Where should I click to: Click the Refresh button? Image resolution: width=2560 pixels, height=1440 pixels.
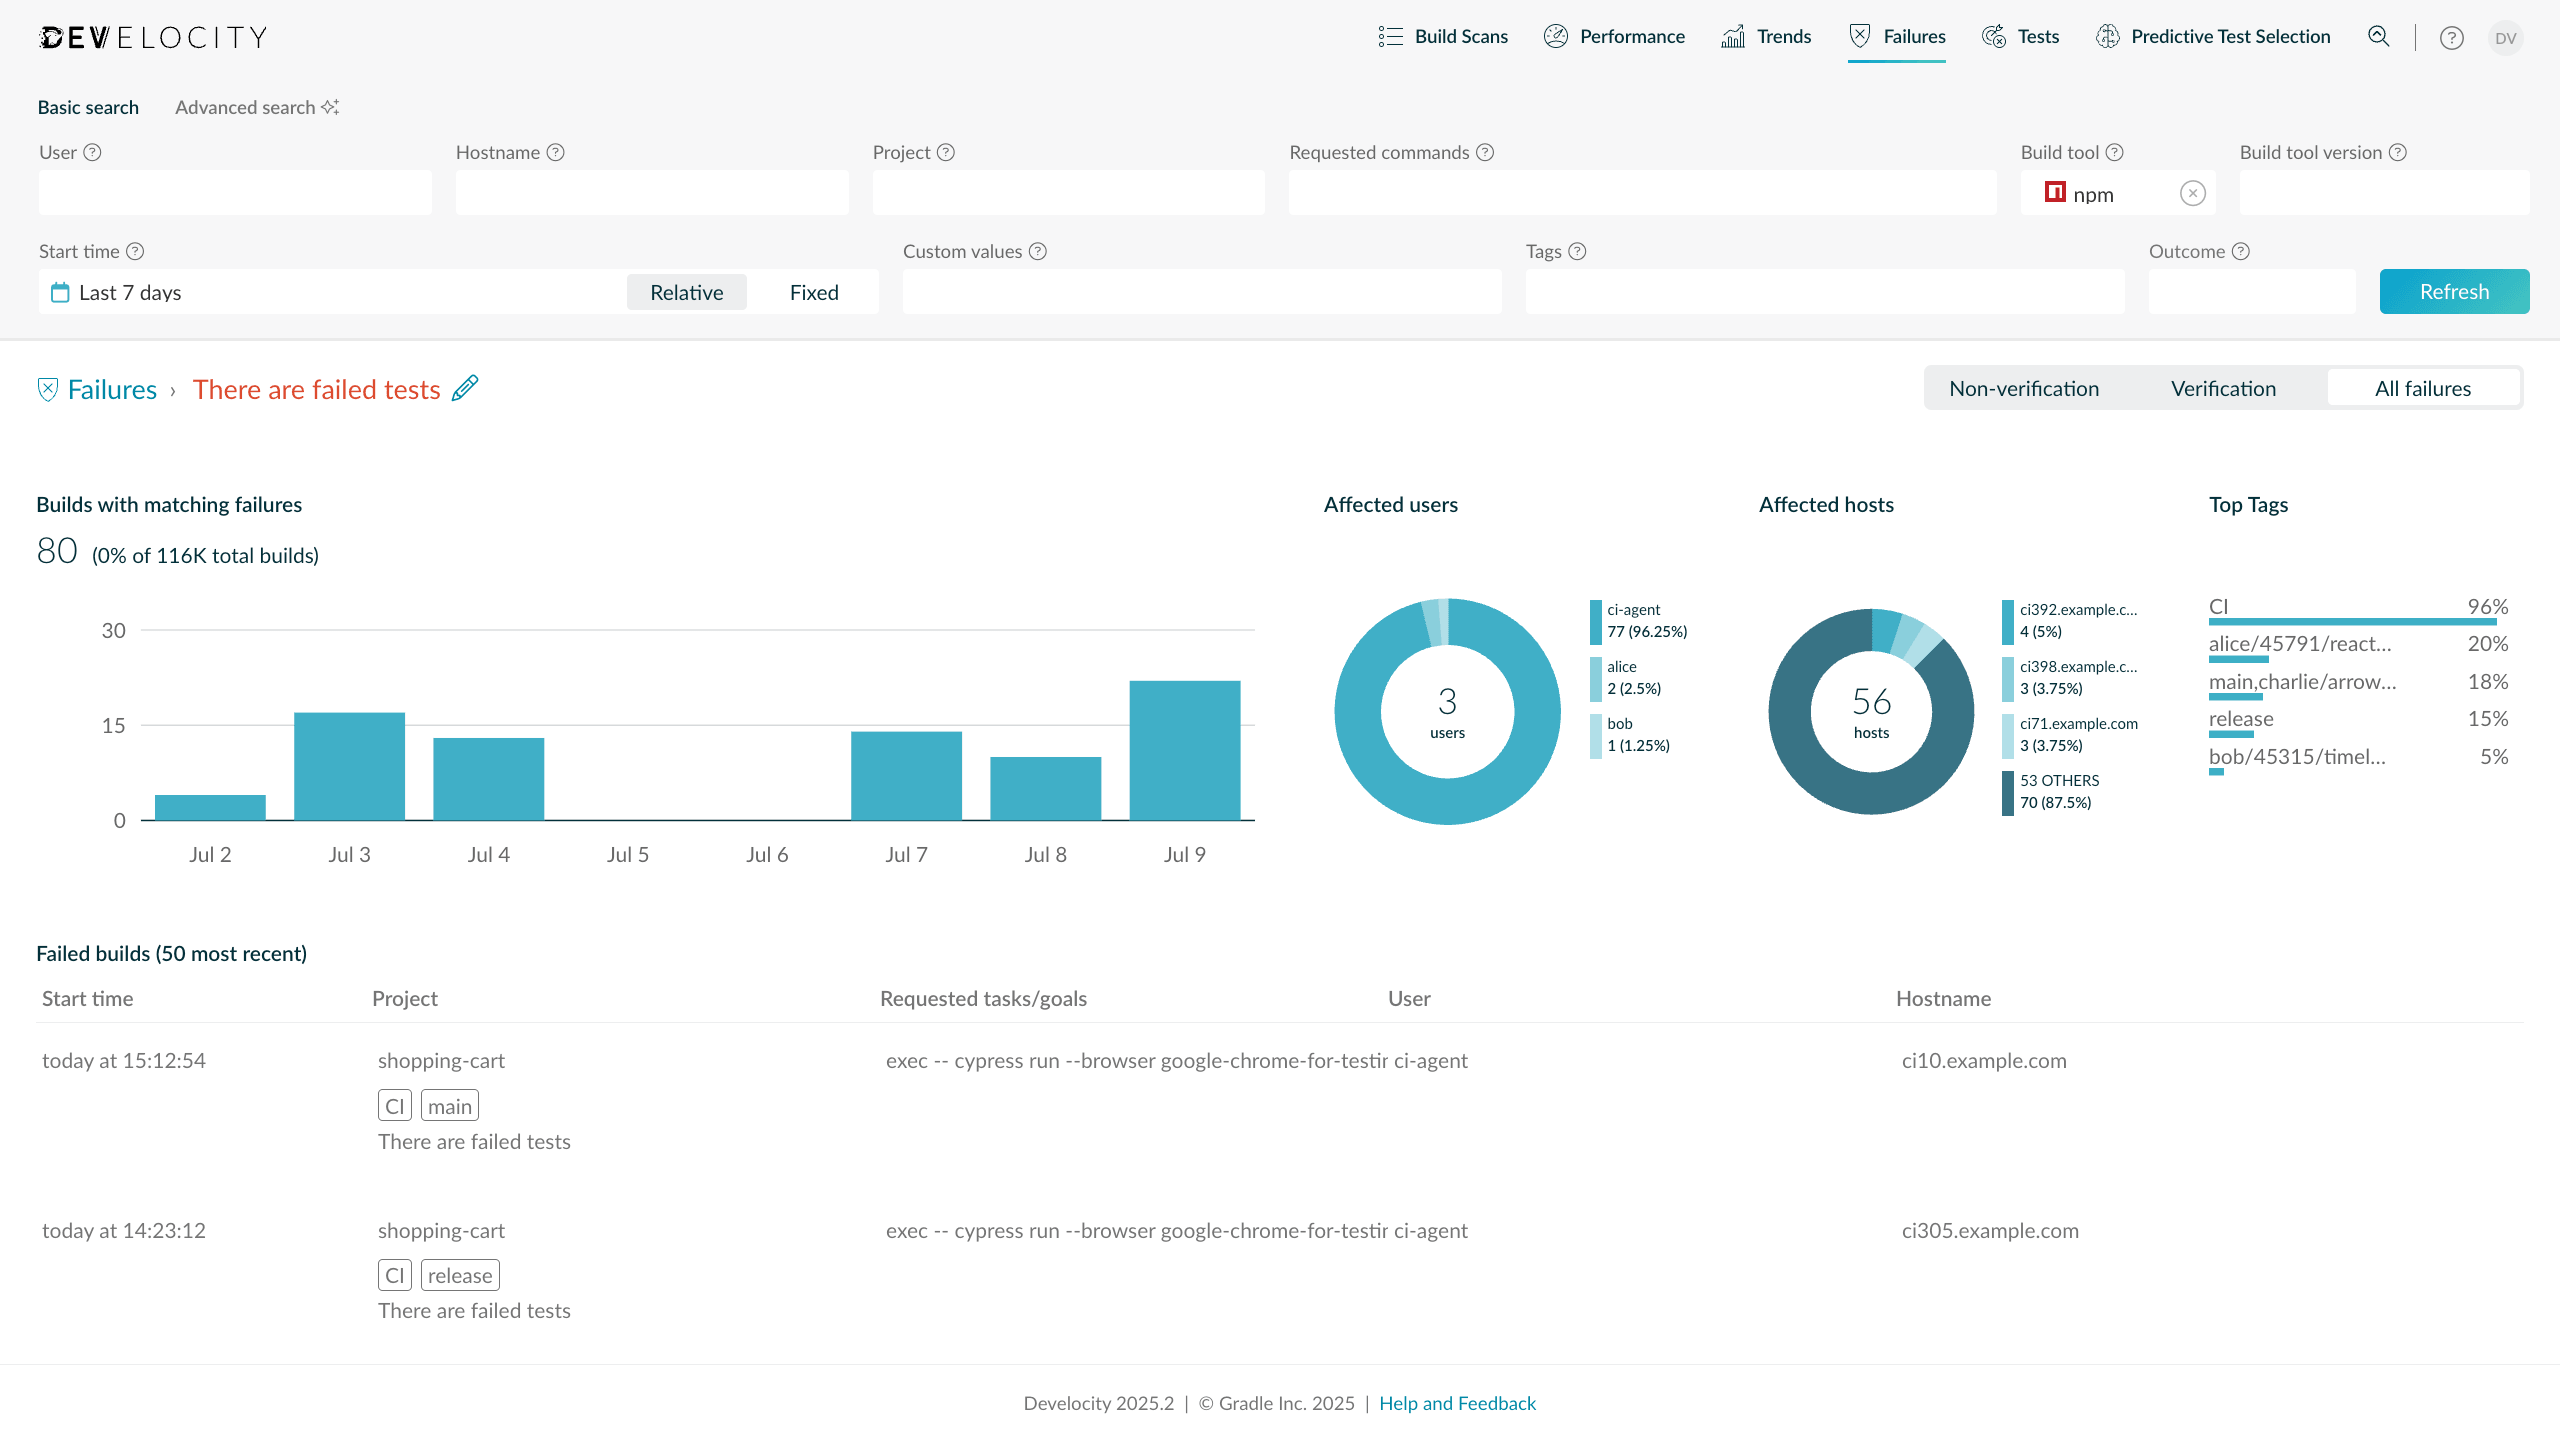2455,291
